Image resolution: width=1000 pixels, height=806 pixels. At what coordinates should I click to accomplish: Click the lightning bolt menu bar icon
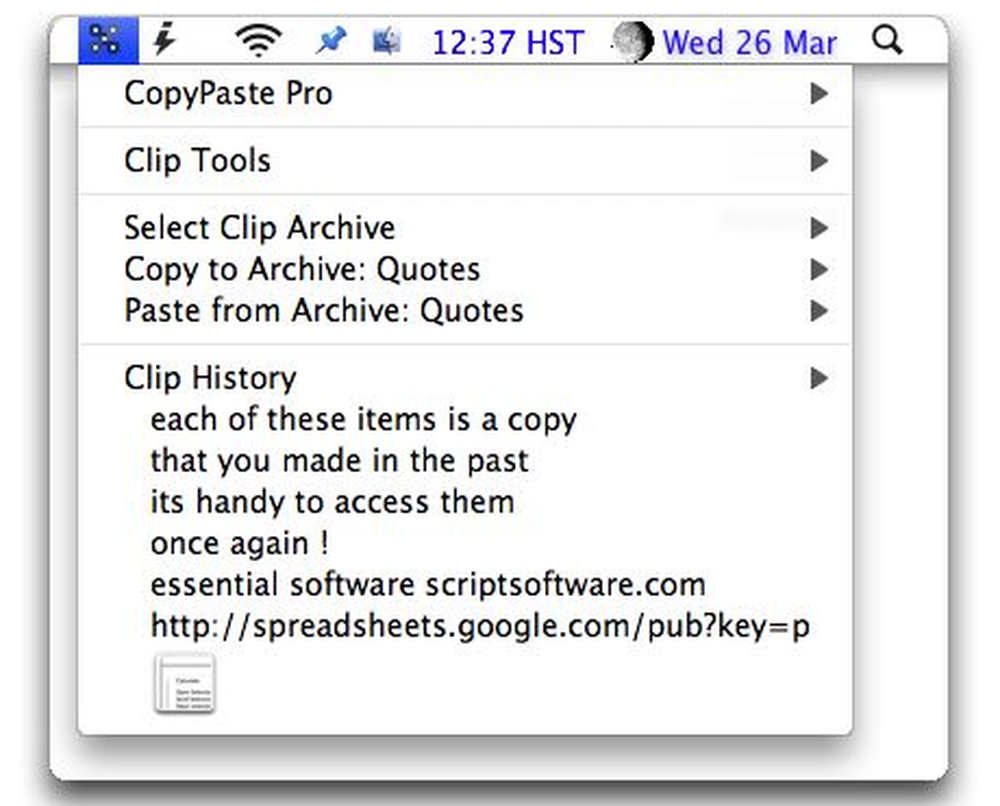[x=166, y=40]
